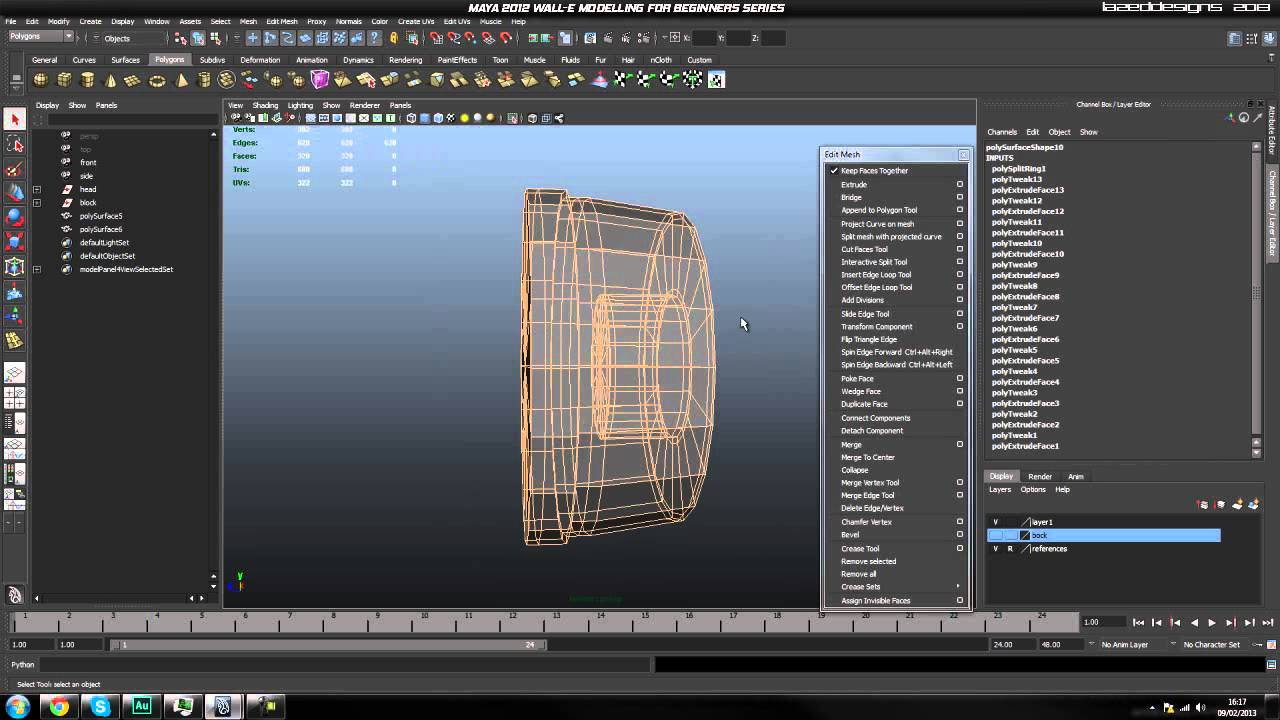Go to start of playback range

[1138, 622]
